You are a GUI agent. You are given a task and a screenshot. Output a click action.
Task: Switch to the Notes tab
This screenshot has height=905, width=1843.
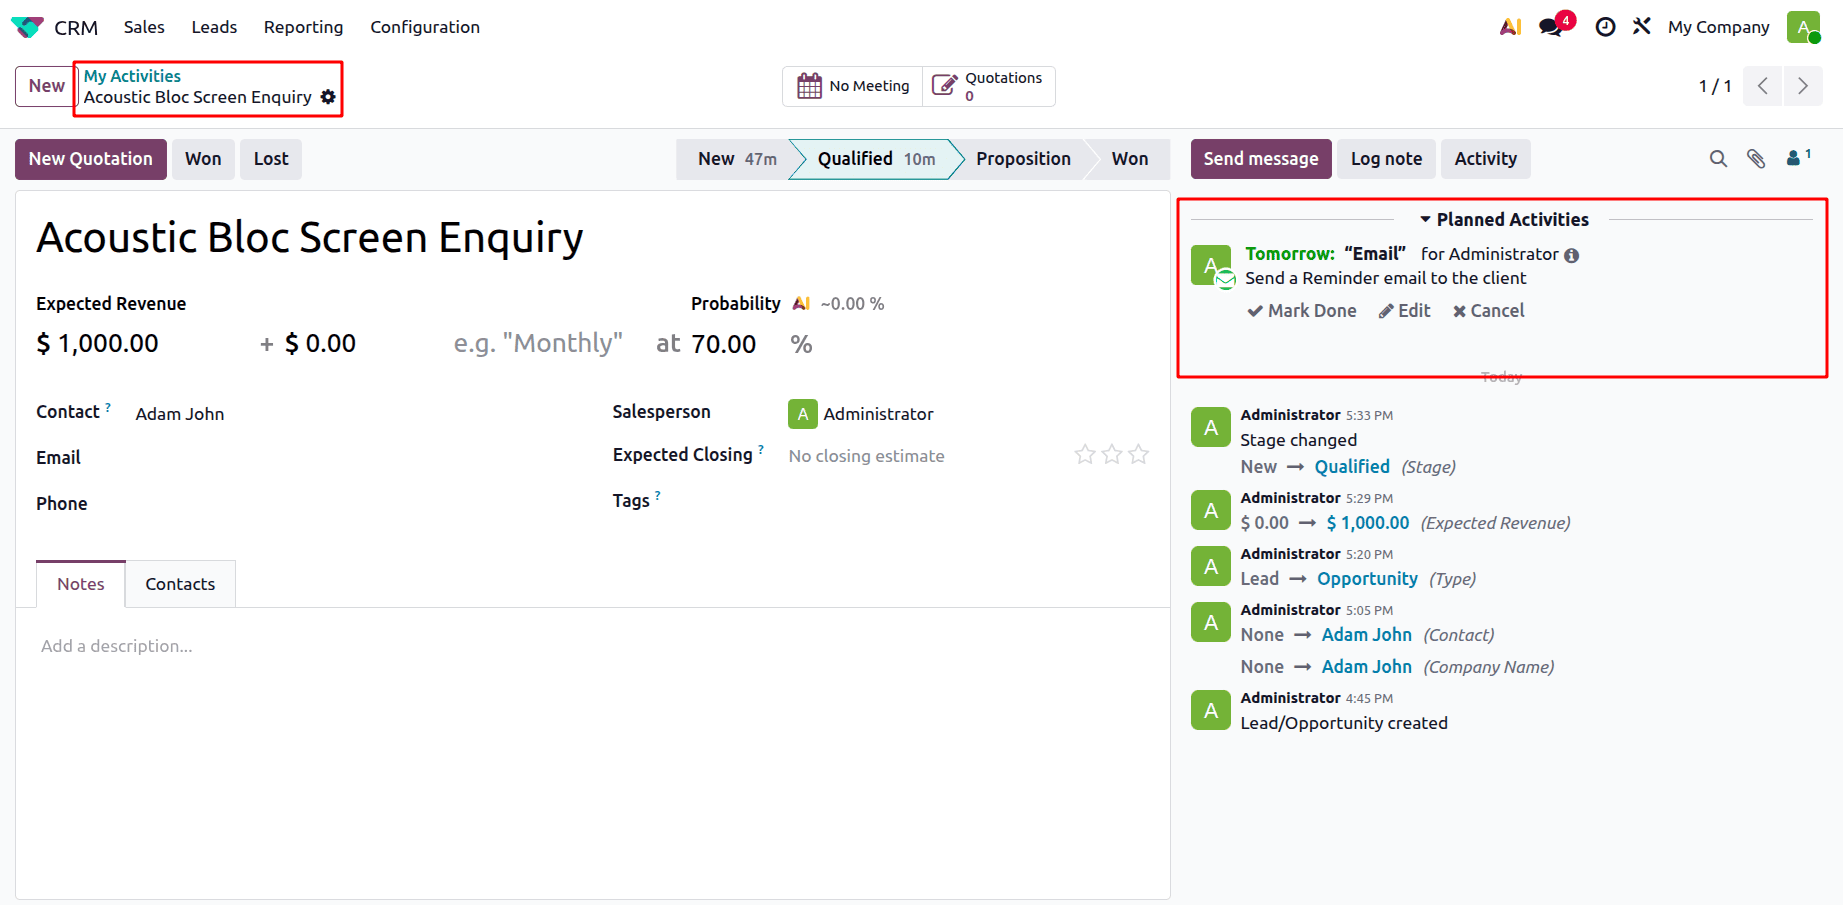81,584
